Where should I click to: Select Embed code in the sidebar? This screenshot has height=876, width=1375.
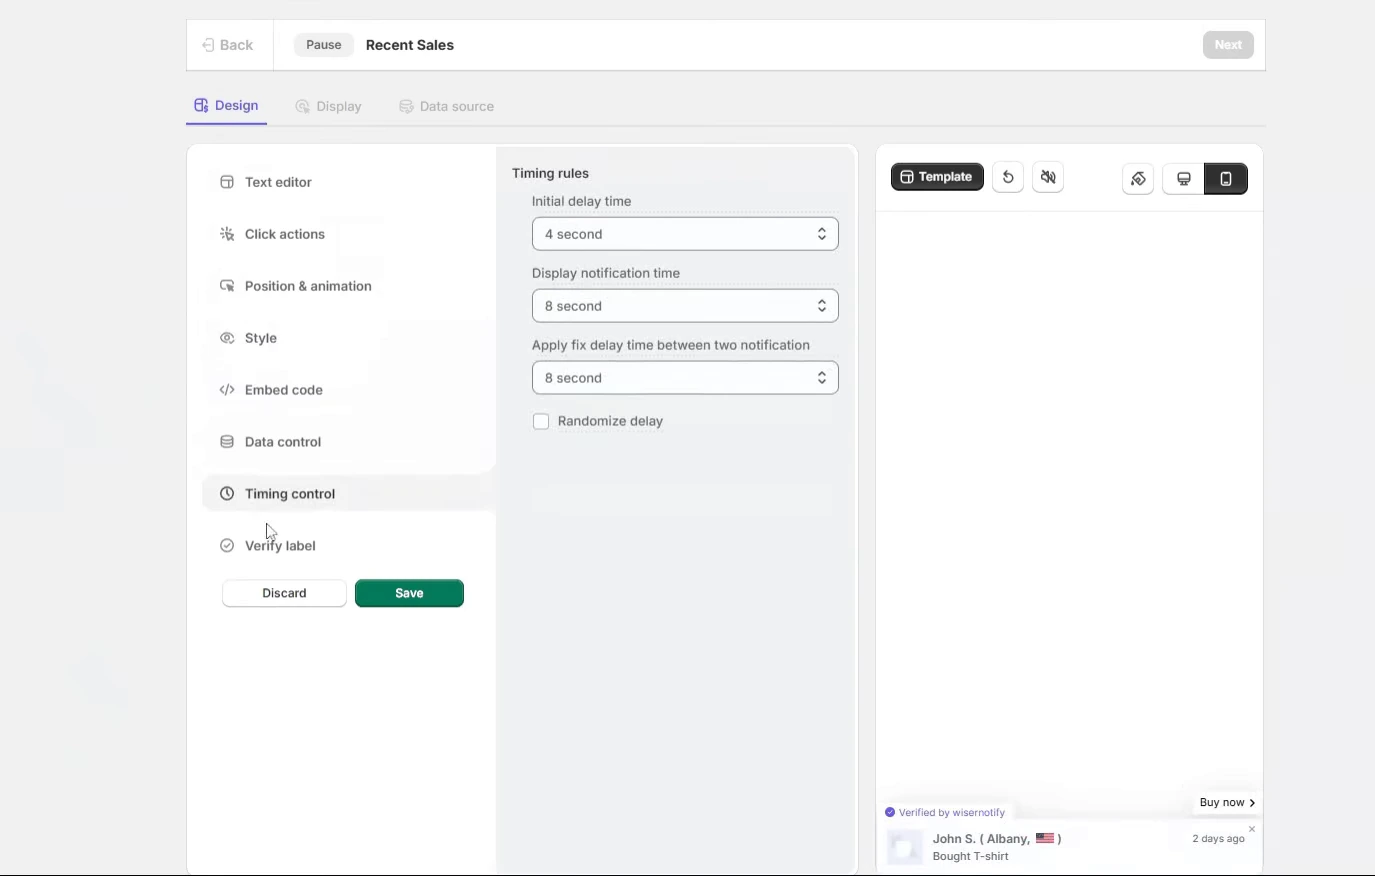tap(348, 390)
